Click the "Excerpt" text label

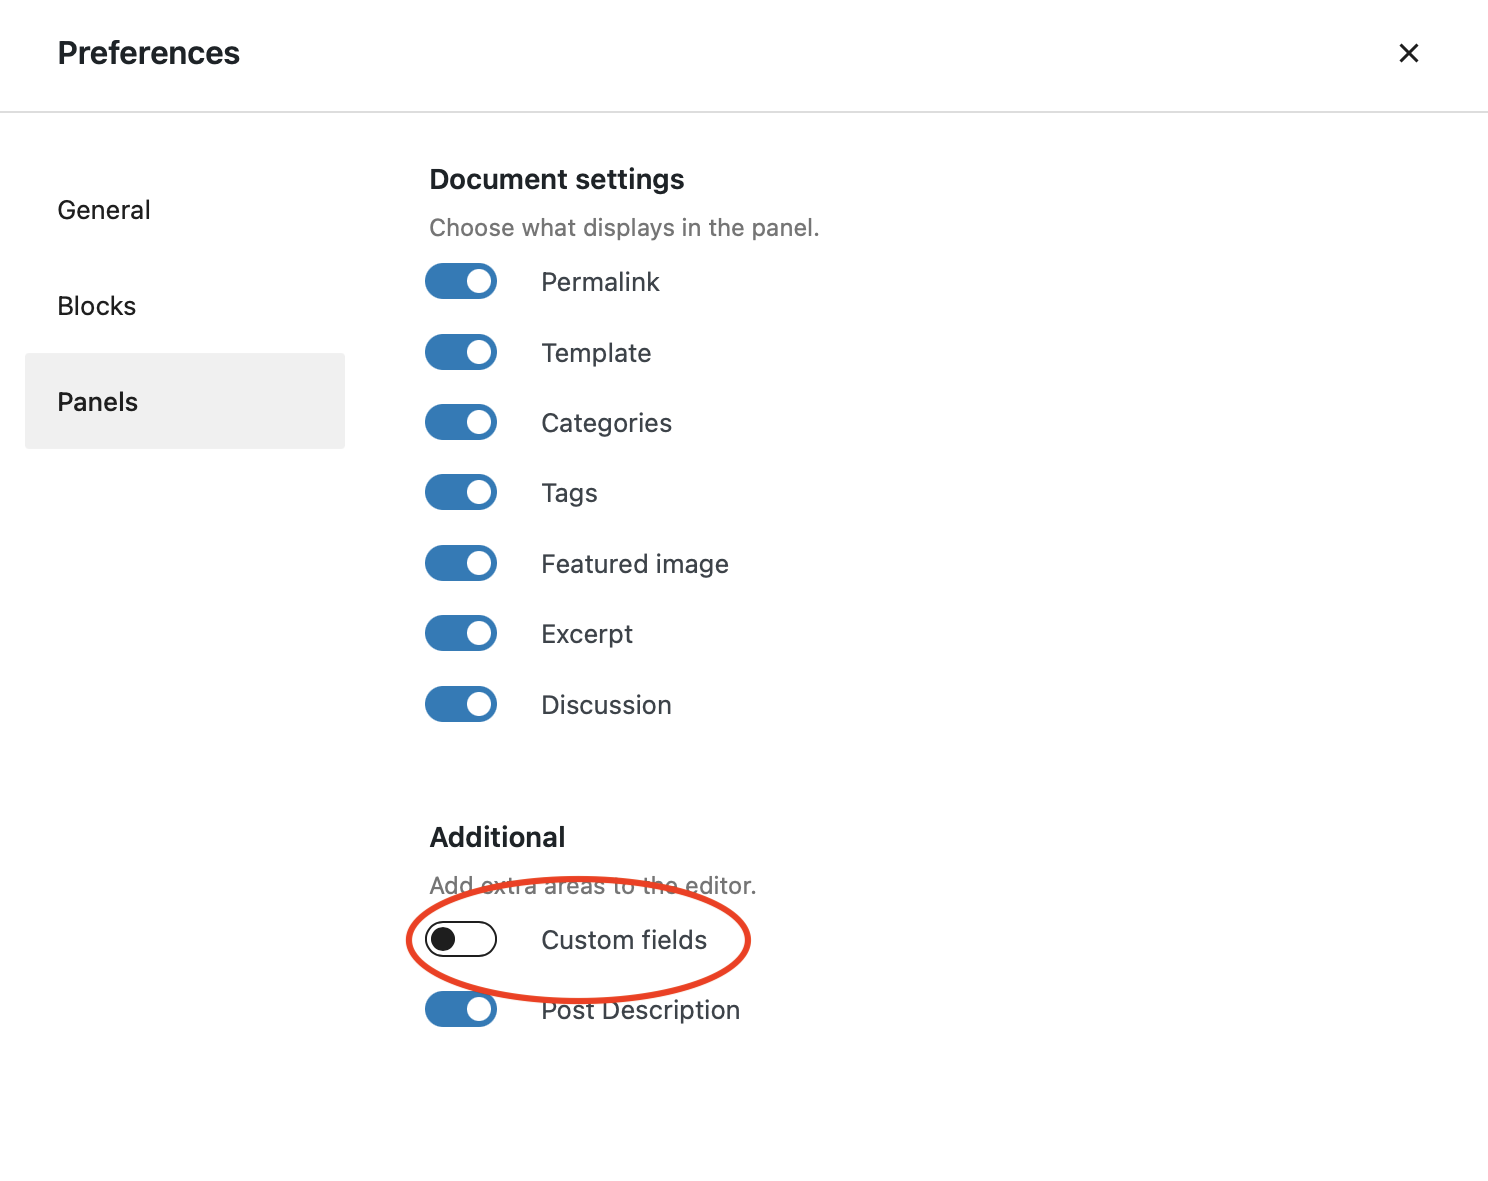[587, 634]
